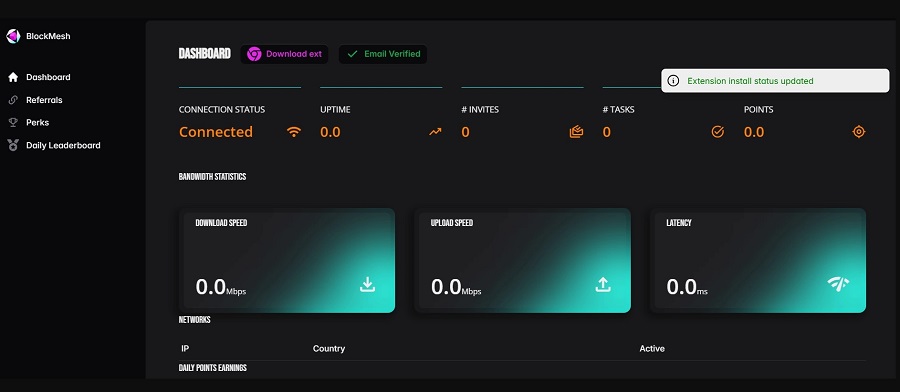This screenshot has width=900, height=392.
Task: Click the 0.0 Mbps download speed value
Action: [x=221, y=287]
